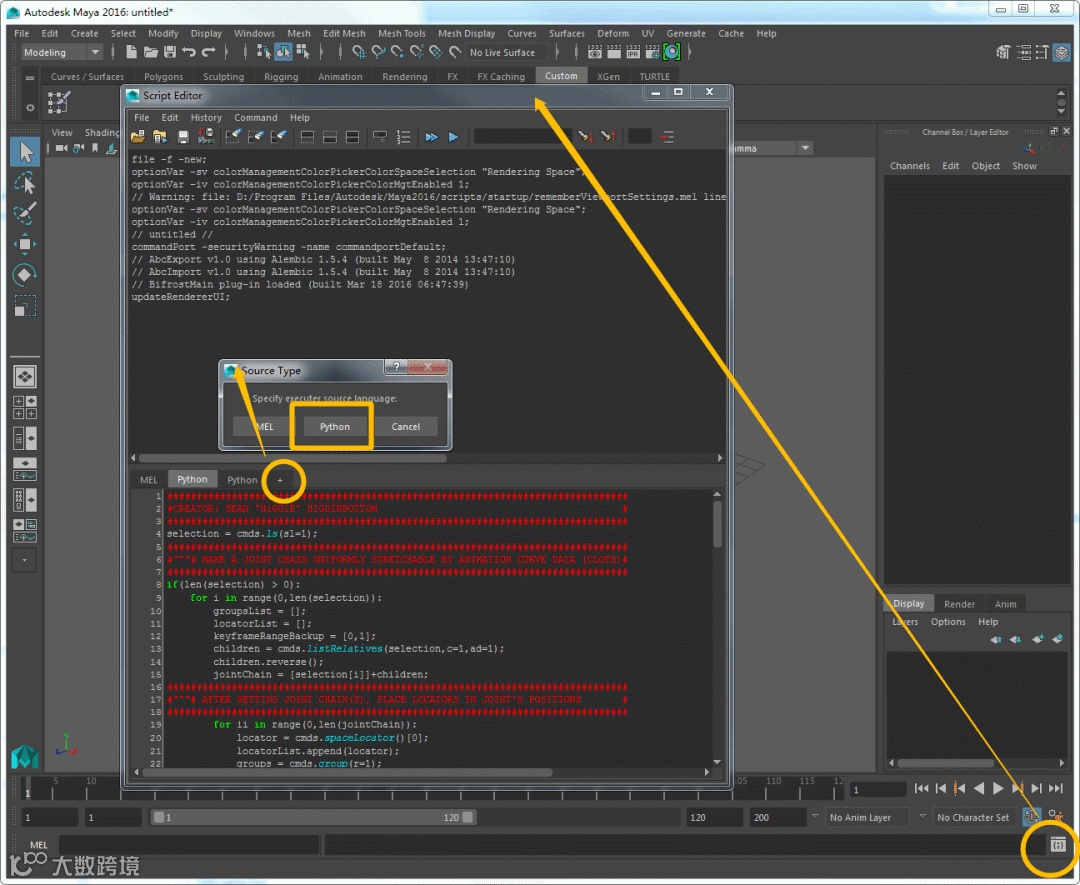This screenshot has width=1080, height=885.
Task: Select the Rotate tool in toolbox
Action: (25, 275)
